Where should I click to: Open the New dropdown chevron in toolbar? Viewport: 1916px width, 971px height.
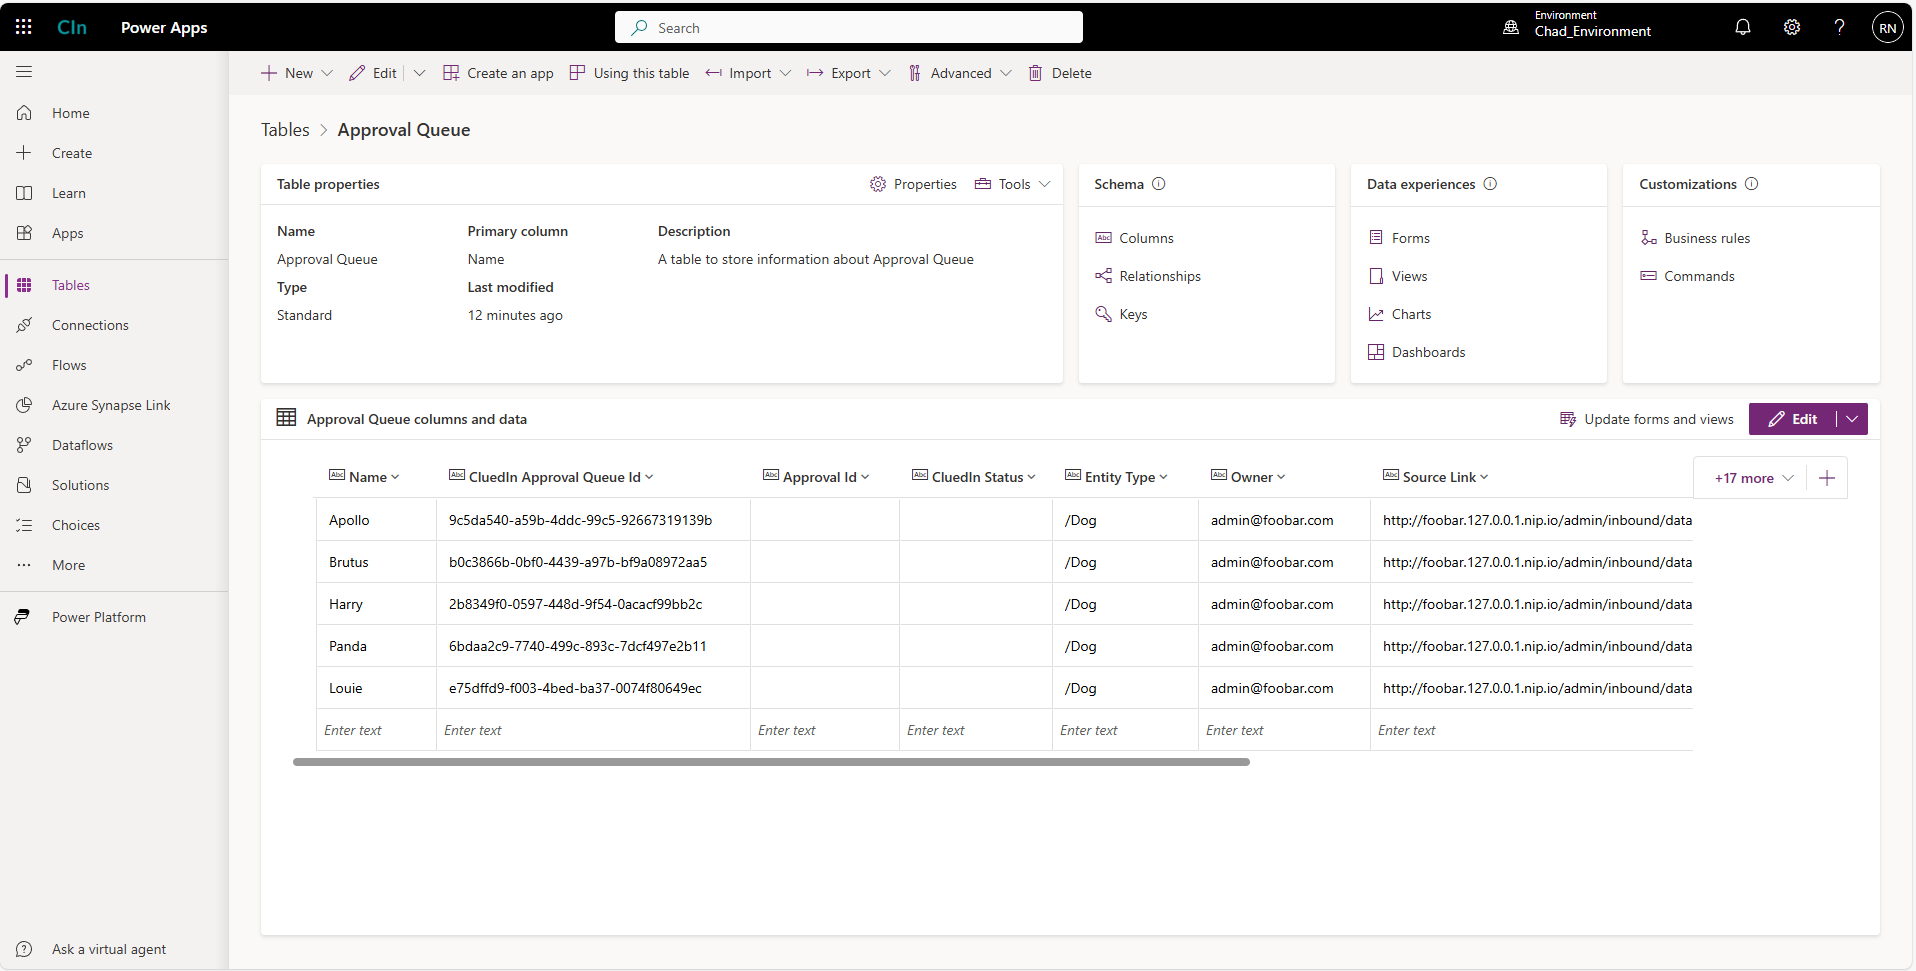327,73
